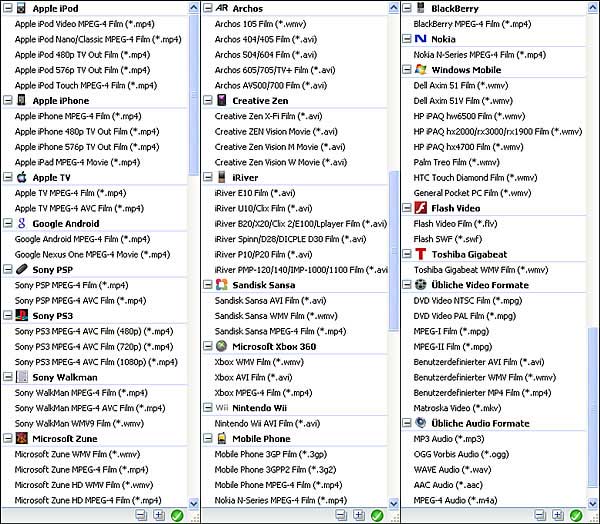Click green checkmark in middle panel footer

coord(377,516)
